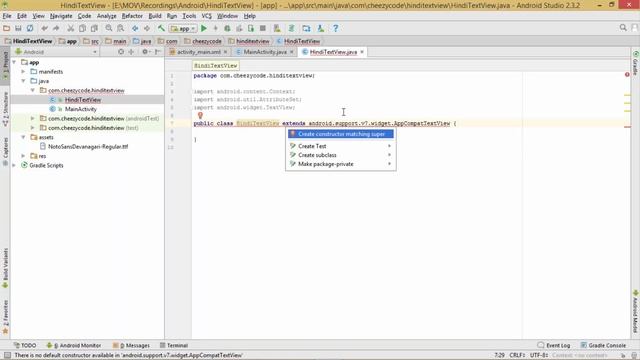640x360 pixels.
Task: Collapse the java folder node
Action: tap(23, 81)
